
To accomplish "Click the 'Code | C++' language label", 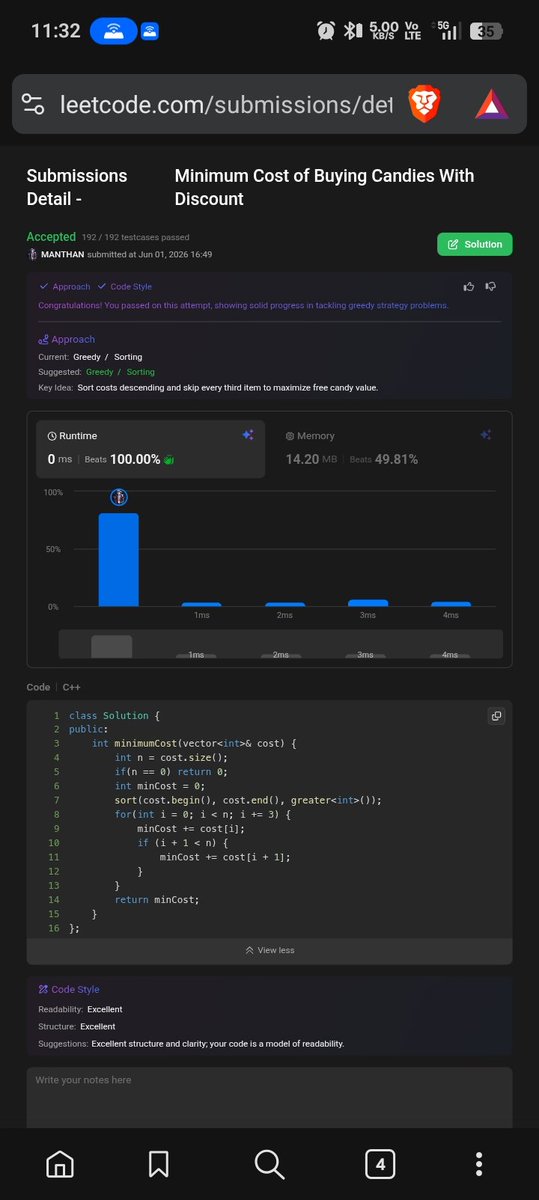I will click(x=53, y=687).
